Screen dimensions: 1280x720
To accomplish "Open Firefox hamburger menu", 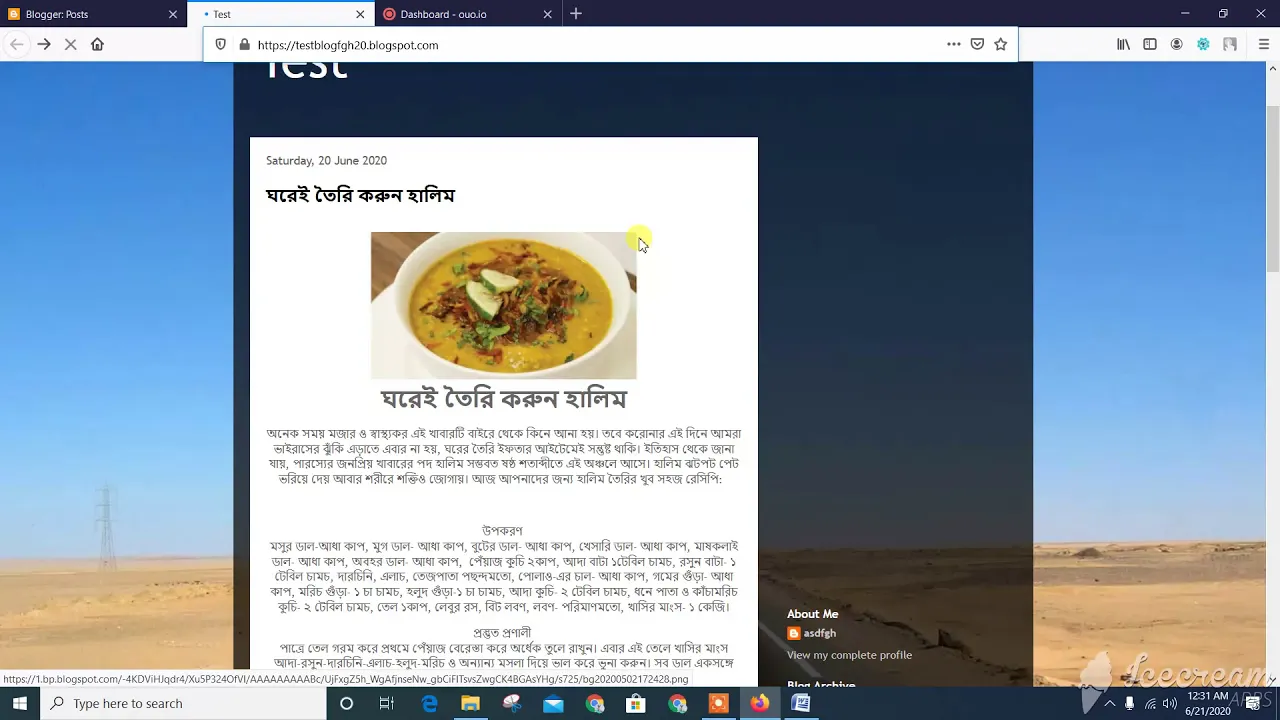I will click(x=1263, y=44).
